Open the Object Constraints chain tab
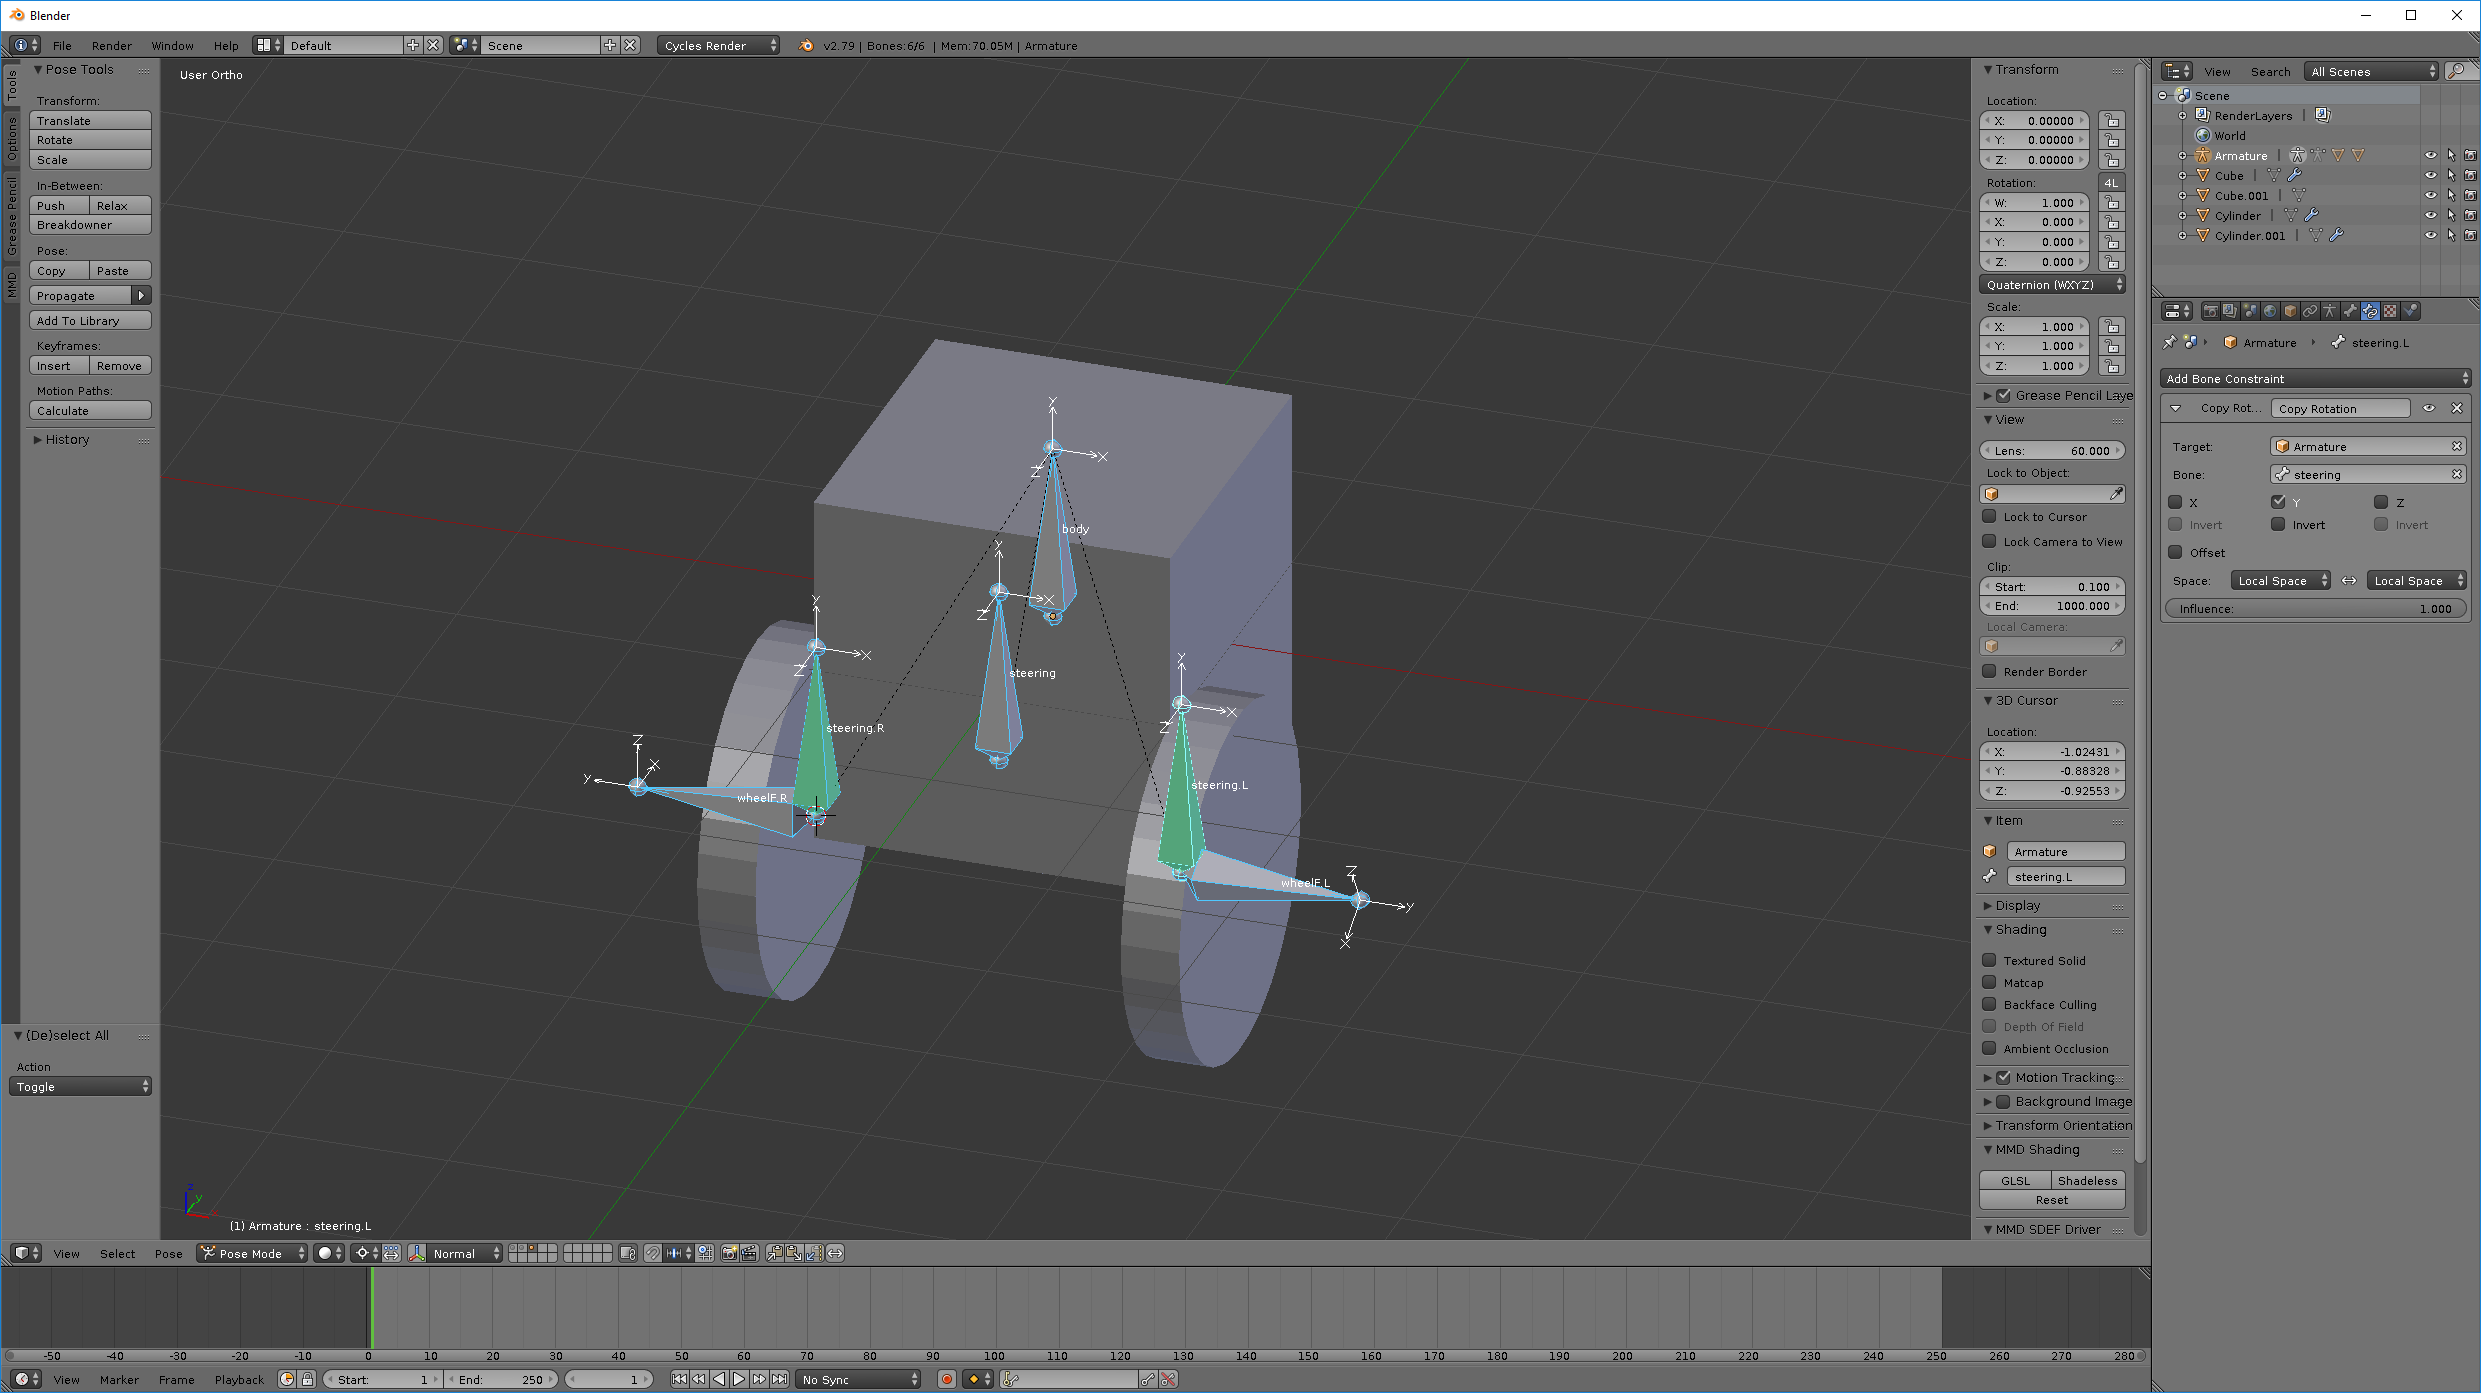Screen dimensions: 2481x1393 tap(2310, 311)
